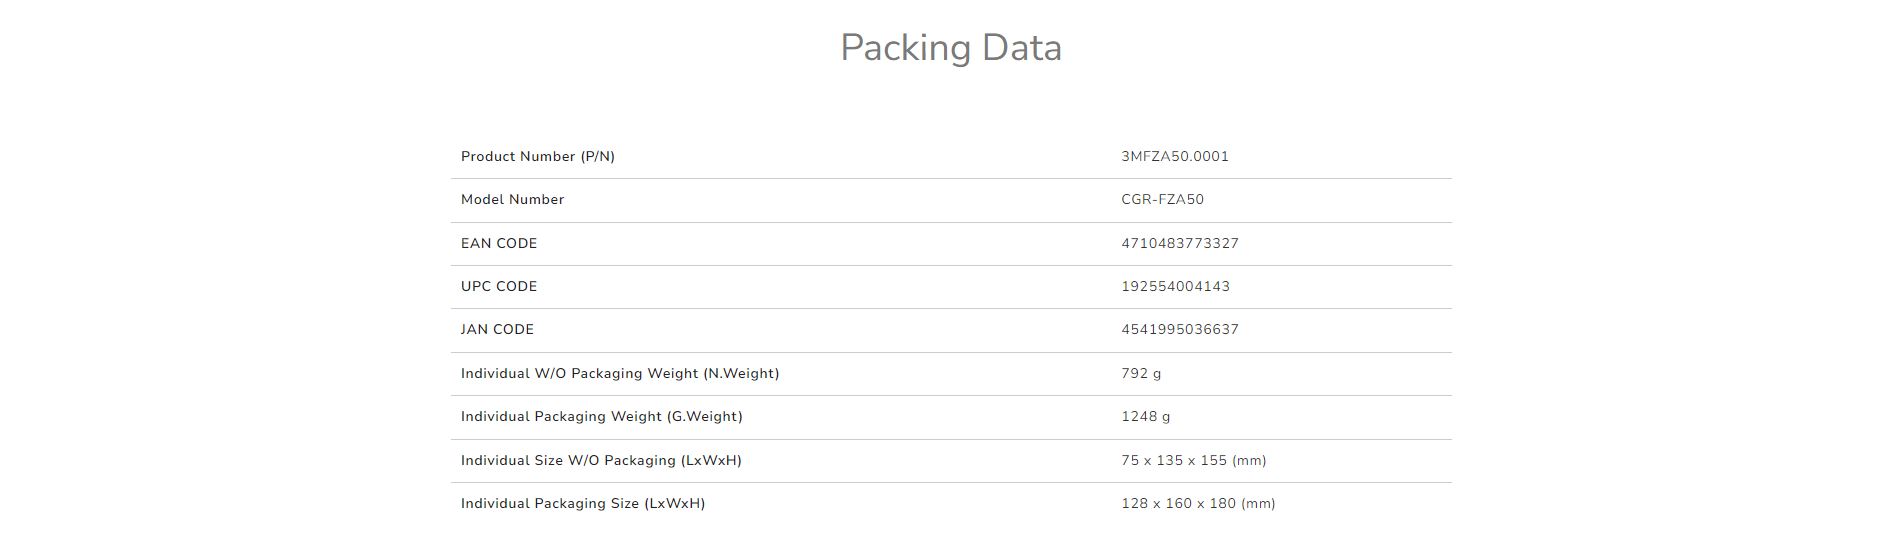The width and height of the screenshot is (1902, 539).
Task: Click the Model Number row label
Action: tap(512, 200)
